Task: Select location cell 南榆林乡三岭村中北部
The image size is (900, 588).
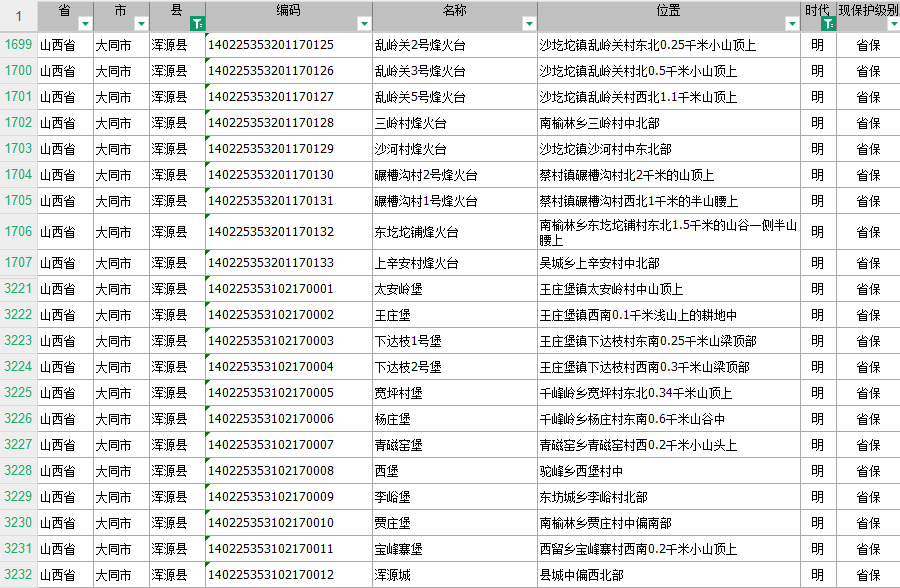Action: 669,123
